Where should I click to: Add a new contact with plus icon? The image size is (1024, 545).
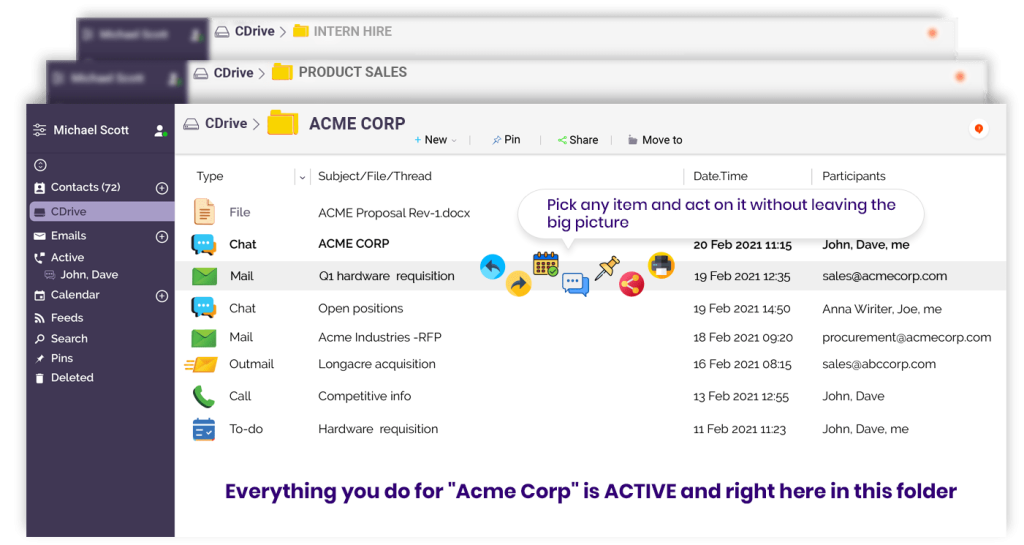tap(162, 188)
